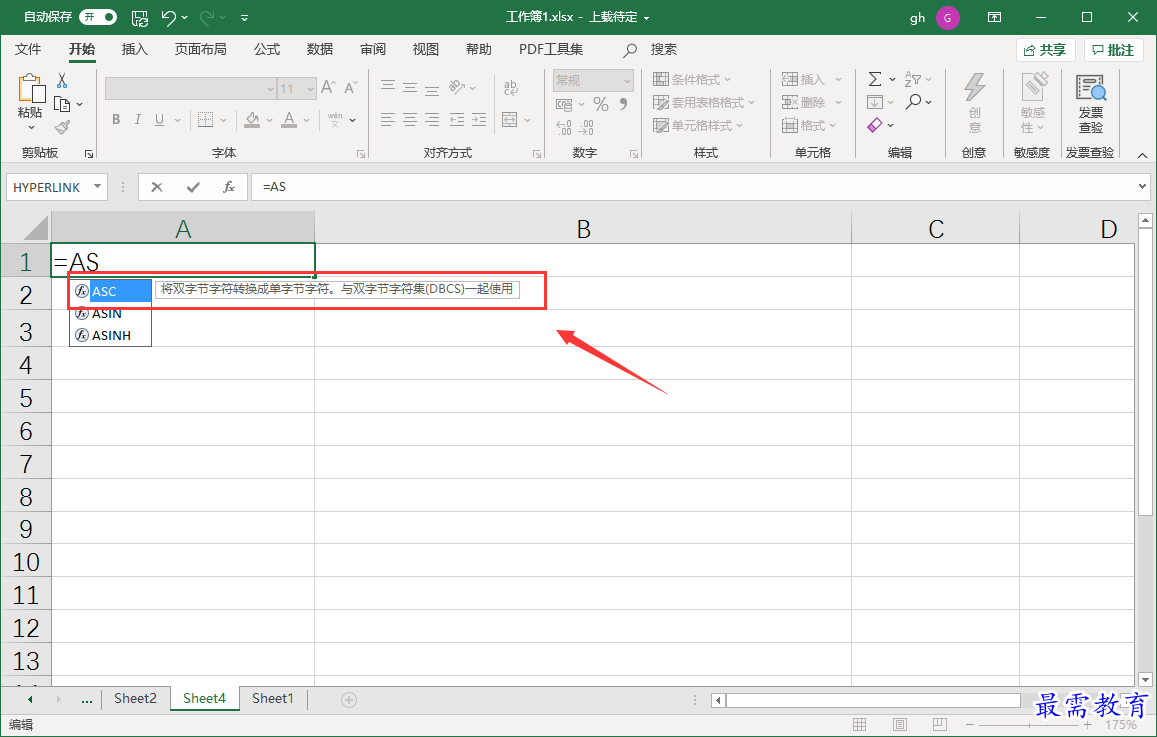The height and width of the screenshot is (737, 1157).
Task: Click the 批注 comments button
Action: pos(1113,50)
